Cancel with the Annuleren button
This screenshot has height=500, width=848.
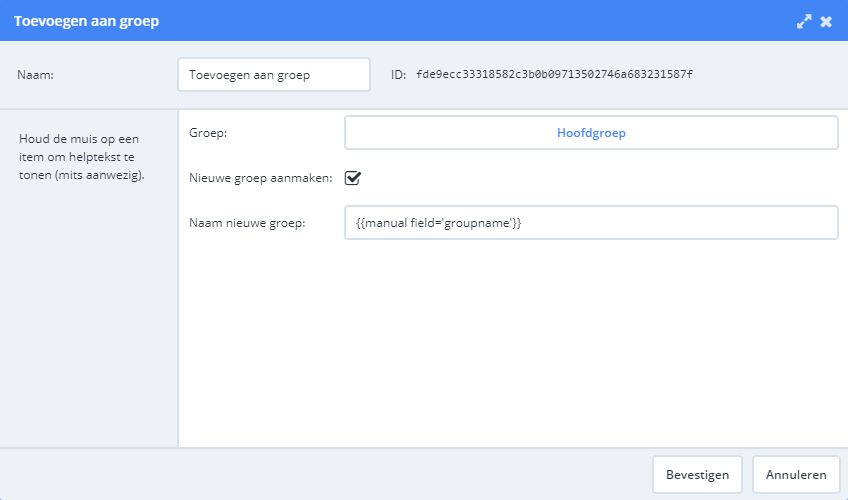click(796, 475)
